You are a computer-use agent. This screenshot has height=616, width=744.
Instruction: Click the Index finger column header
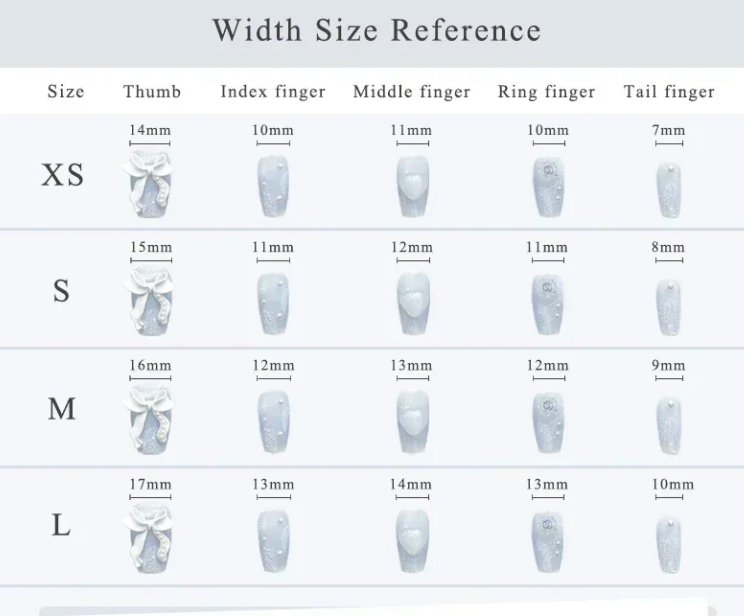[273, 92]
